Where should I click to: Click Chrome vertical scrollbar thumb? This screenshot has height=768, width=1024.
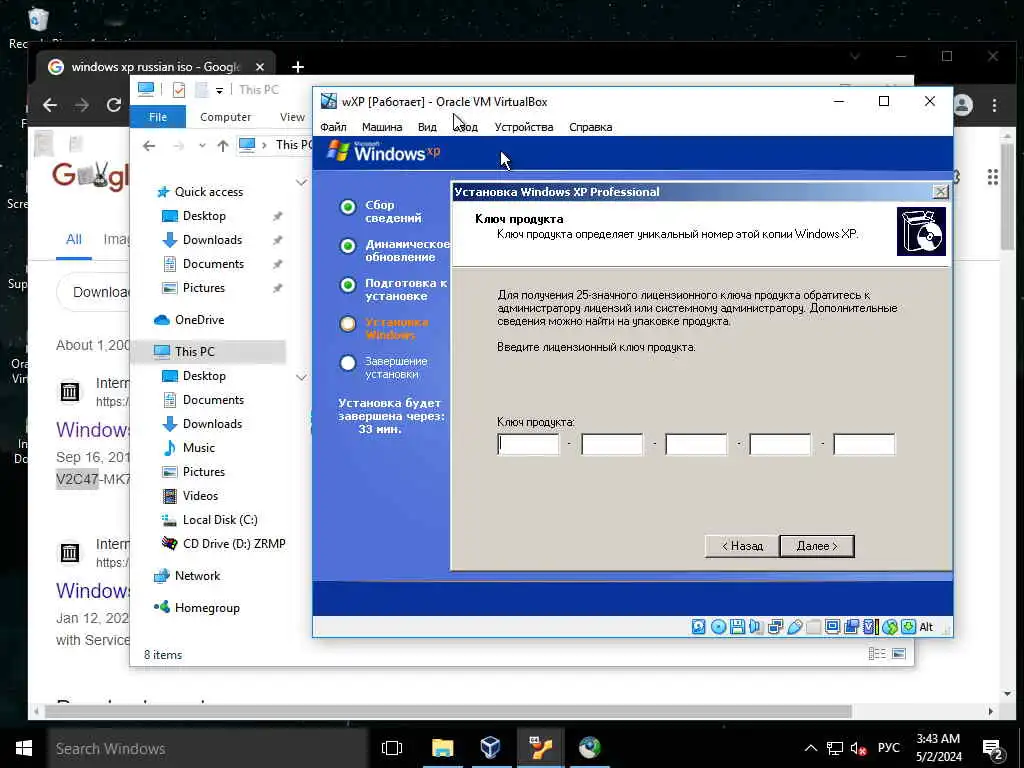pyautogui.click(x=1007, y=196)
